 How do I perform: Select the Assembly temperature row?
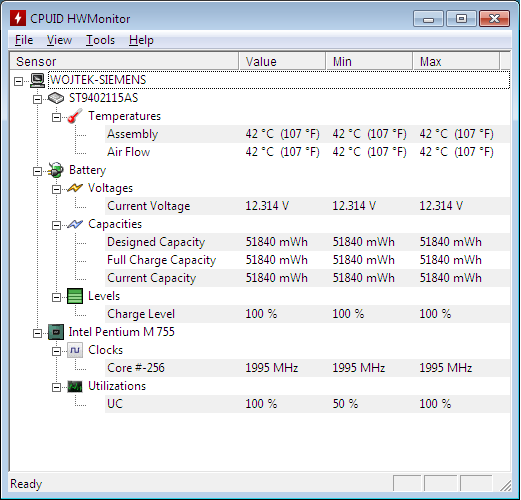[307, 134]
